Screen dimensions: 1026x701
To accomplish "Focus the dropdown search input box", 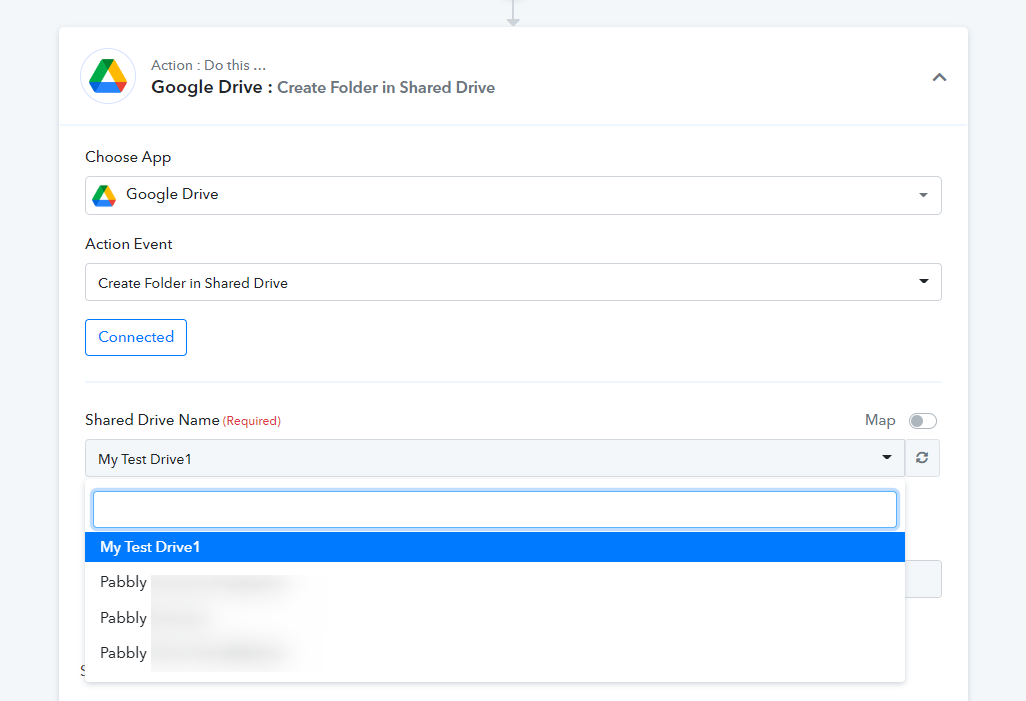I will click(495, 510).
